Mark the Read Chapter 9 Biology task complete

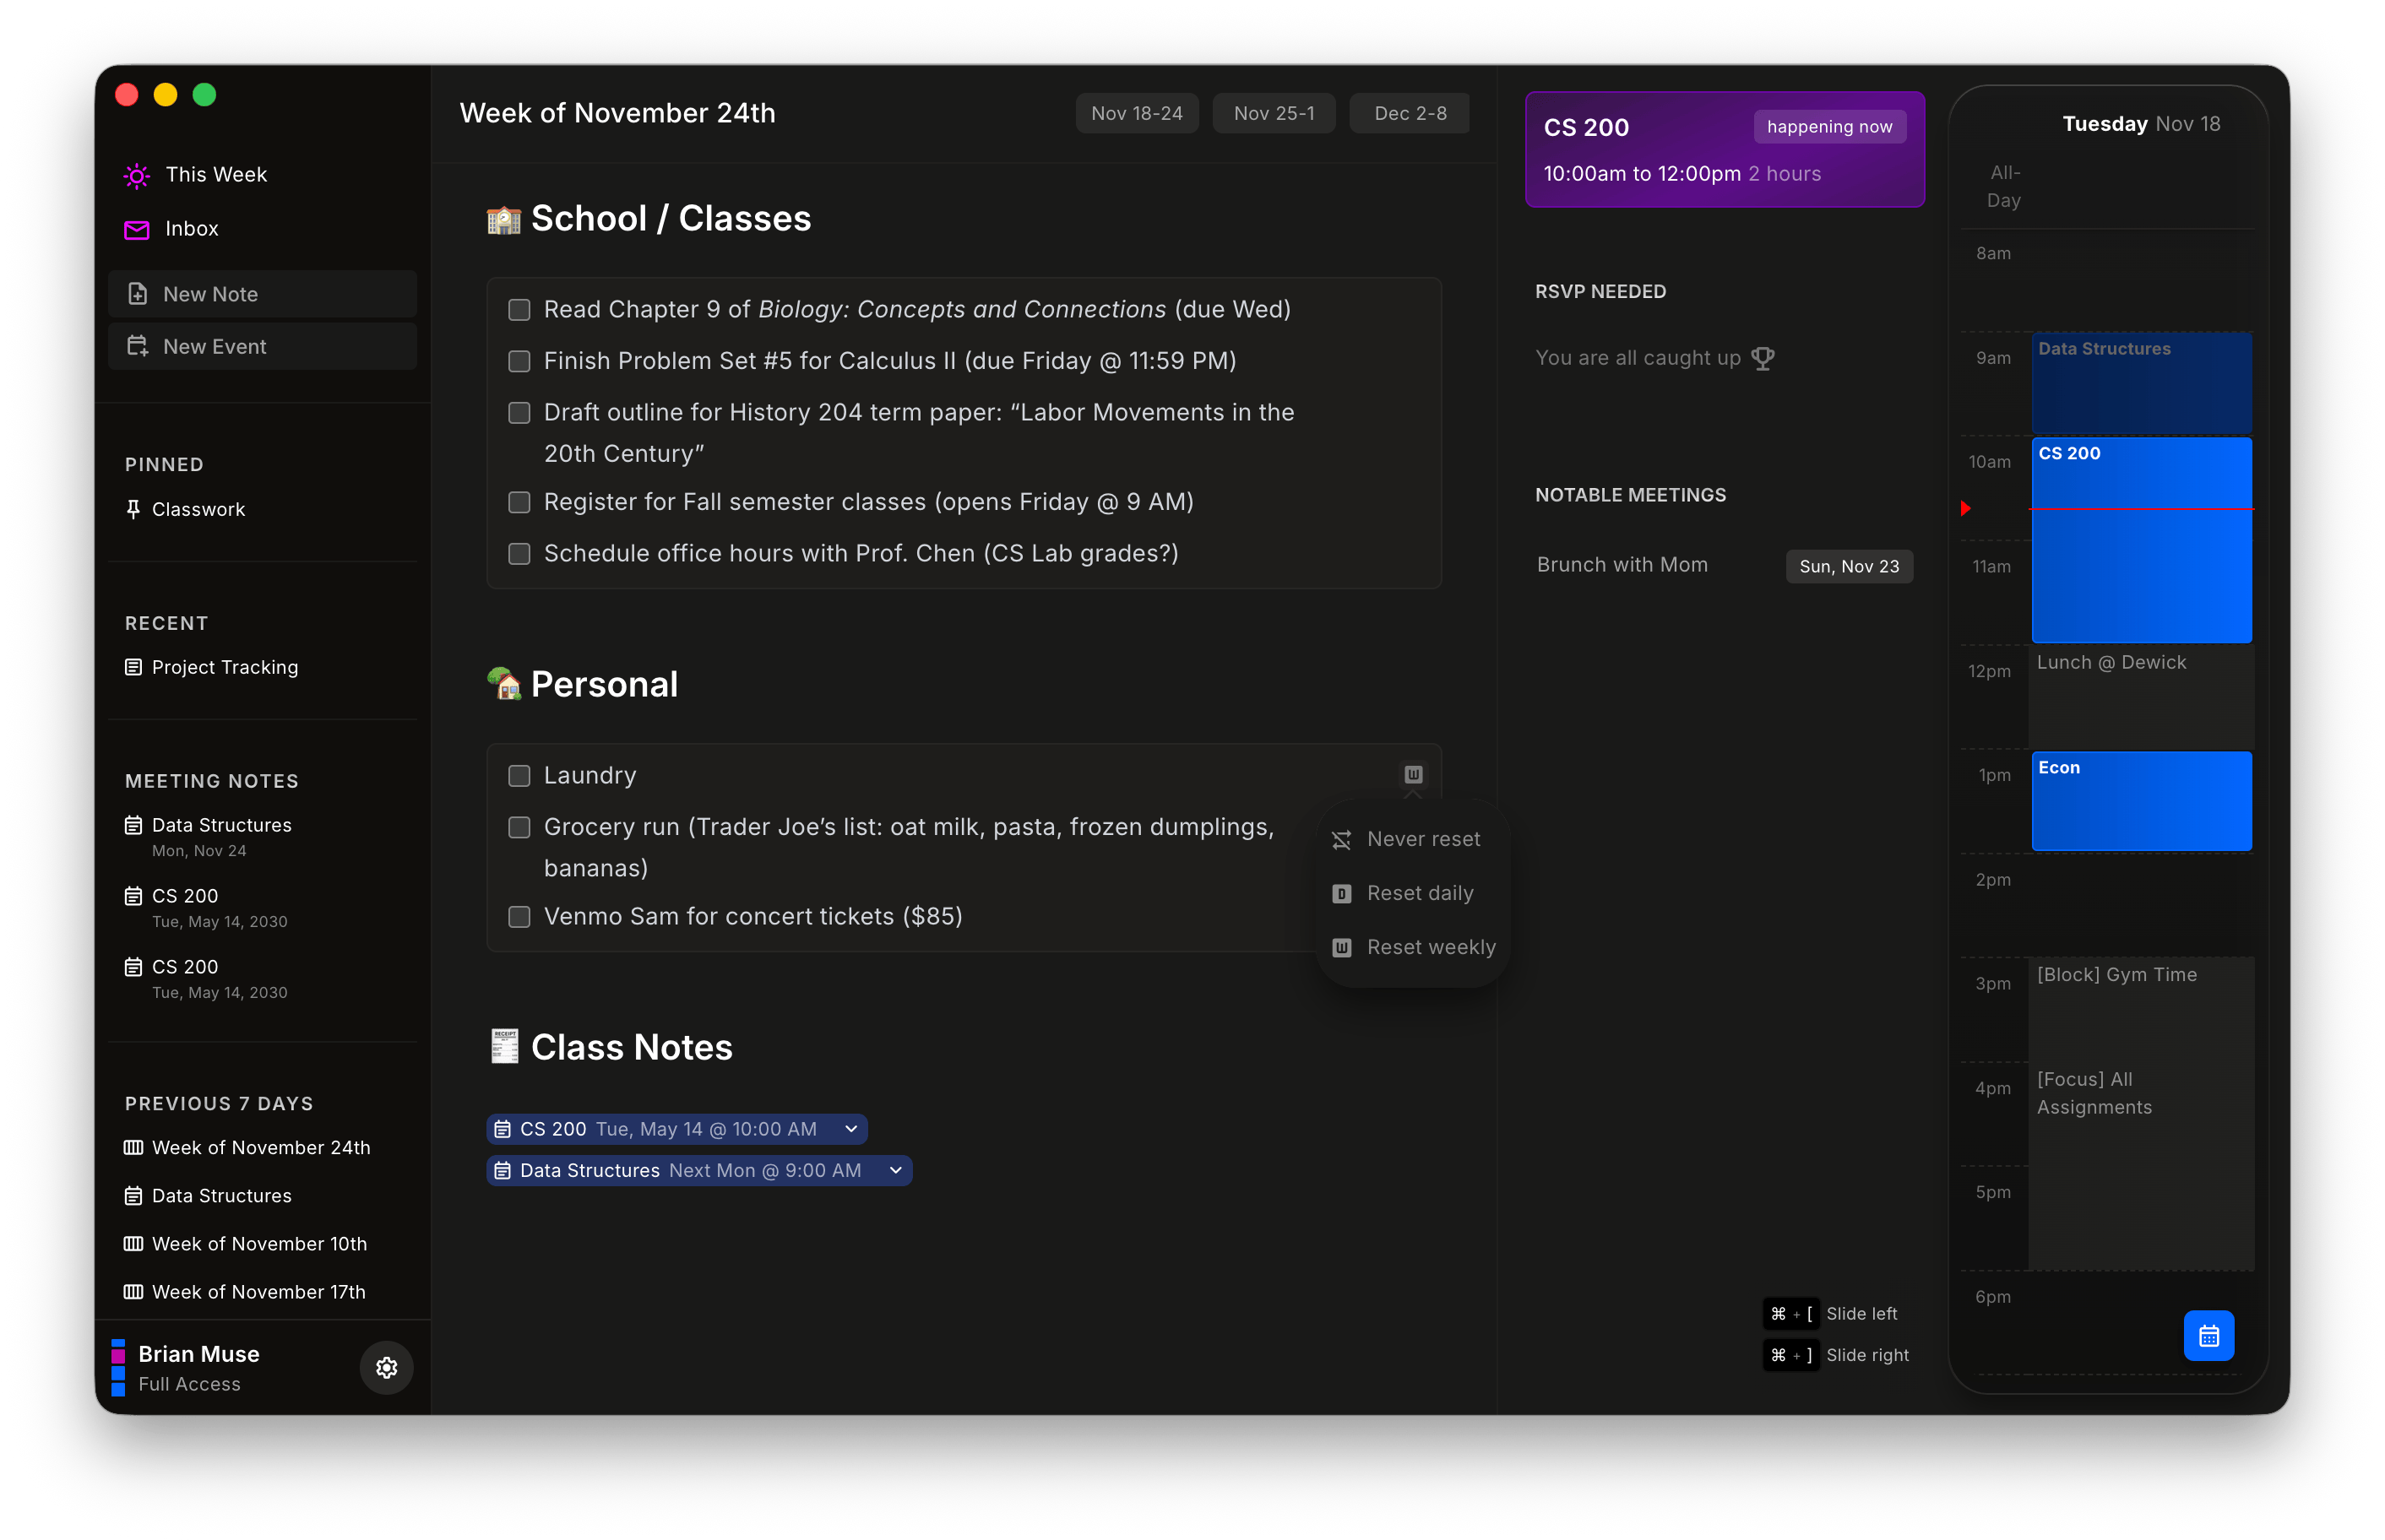coord(519,310)
